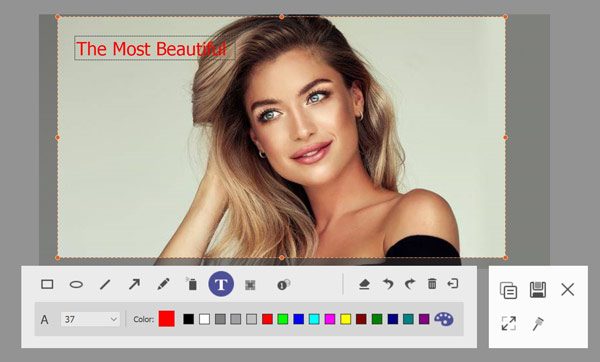Save the screenshot with floppy icon
Image resolution: width=600 pixels, height=362 pixels.
[x=538, y=290]
